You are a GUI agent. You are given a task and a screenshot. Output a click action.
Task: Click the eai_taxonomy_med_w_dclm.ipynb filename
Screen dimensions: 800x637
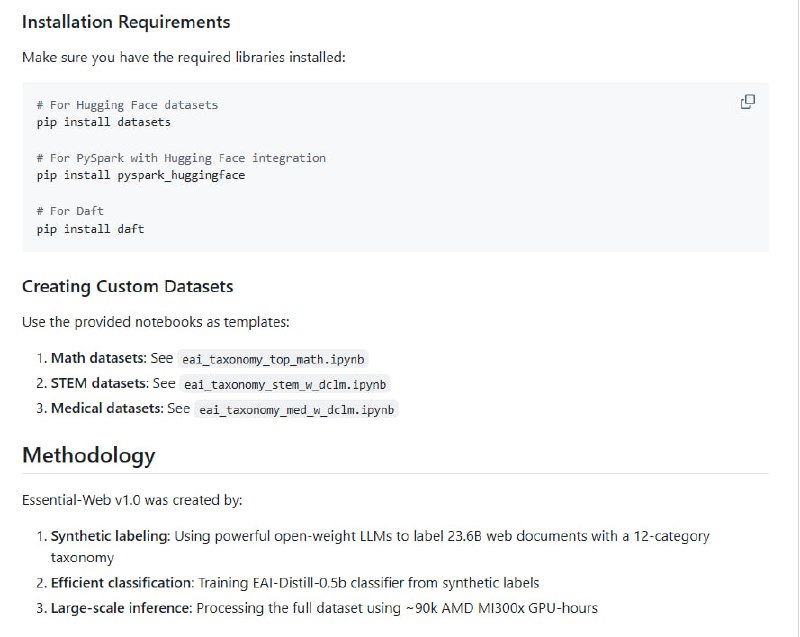click(297, 409)
